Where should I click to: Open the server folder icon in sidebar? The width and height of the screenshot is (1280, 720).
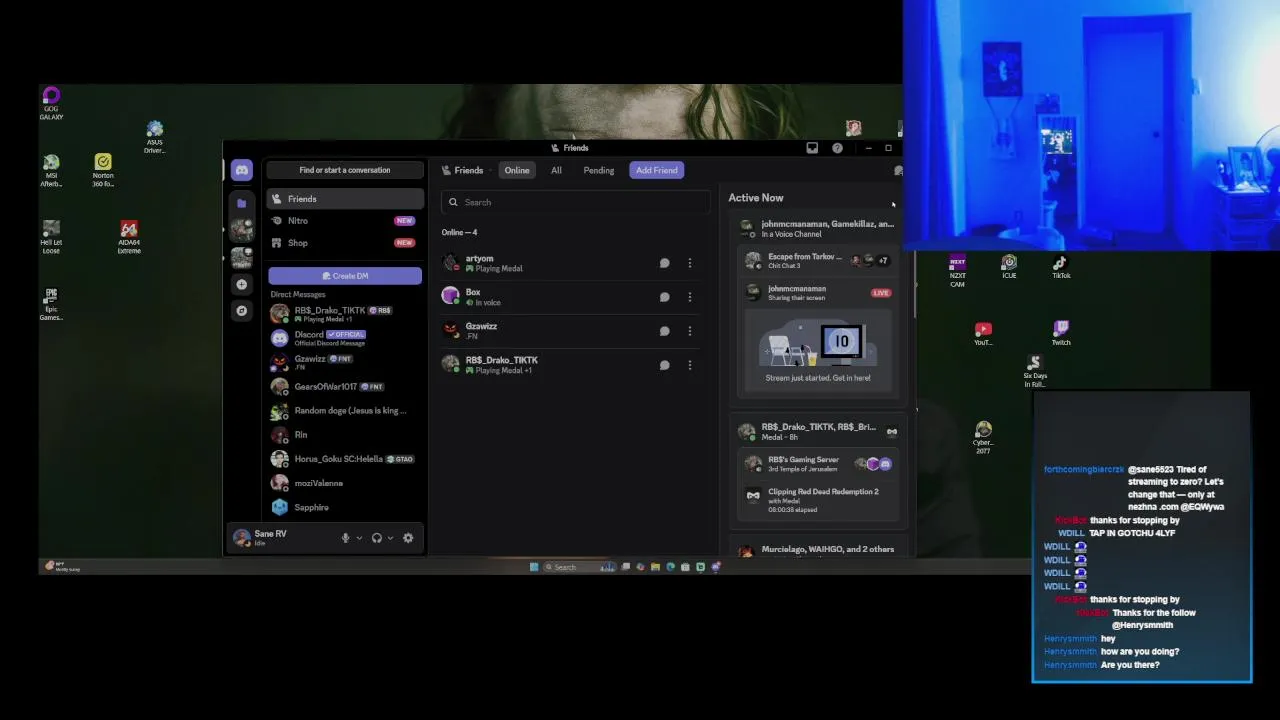pos(241,203)
